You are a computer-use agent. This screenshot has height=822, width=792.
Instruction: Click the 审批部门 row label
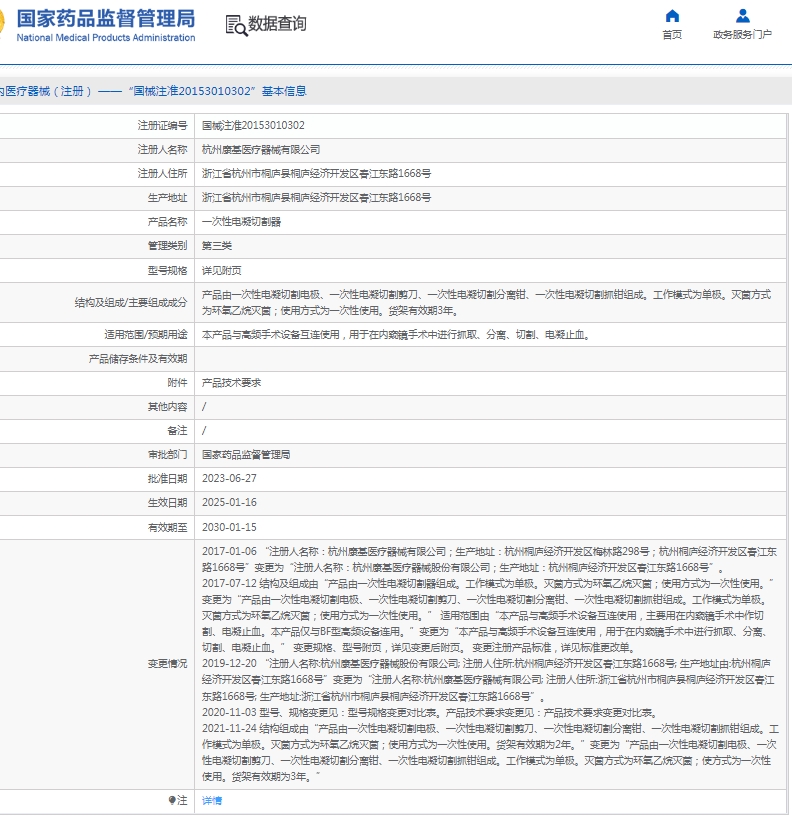click(x=167, y=455)
